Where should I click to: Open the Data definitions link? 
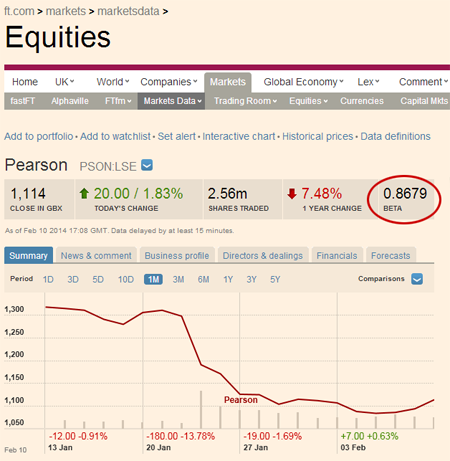(395, 136)
